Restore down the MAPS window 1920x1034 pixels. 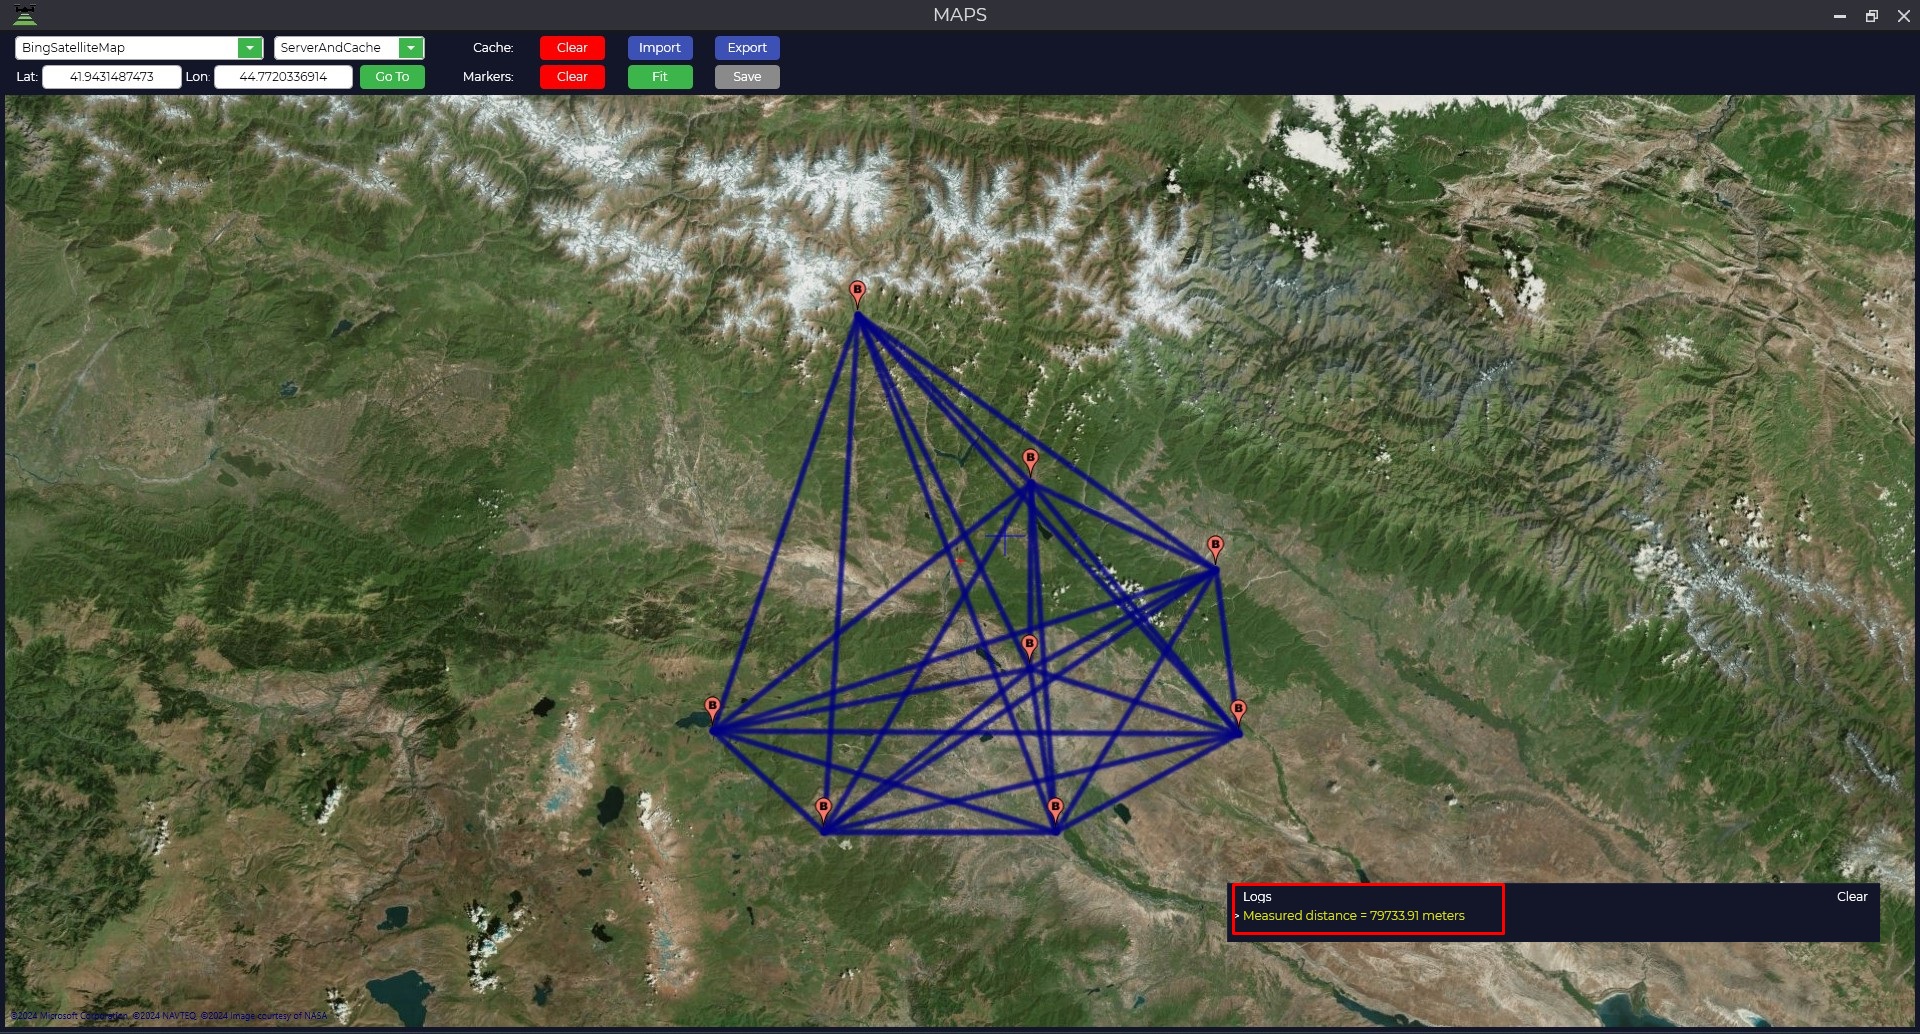1872,16
